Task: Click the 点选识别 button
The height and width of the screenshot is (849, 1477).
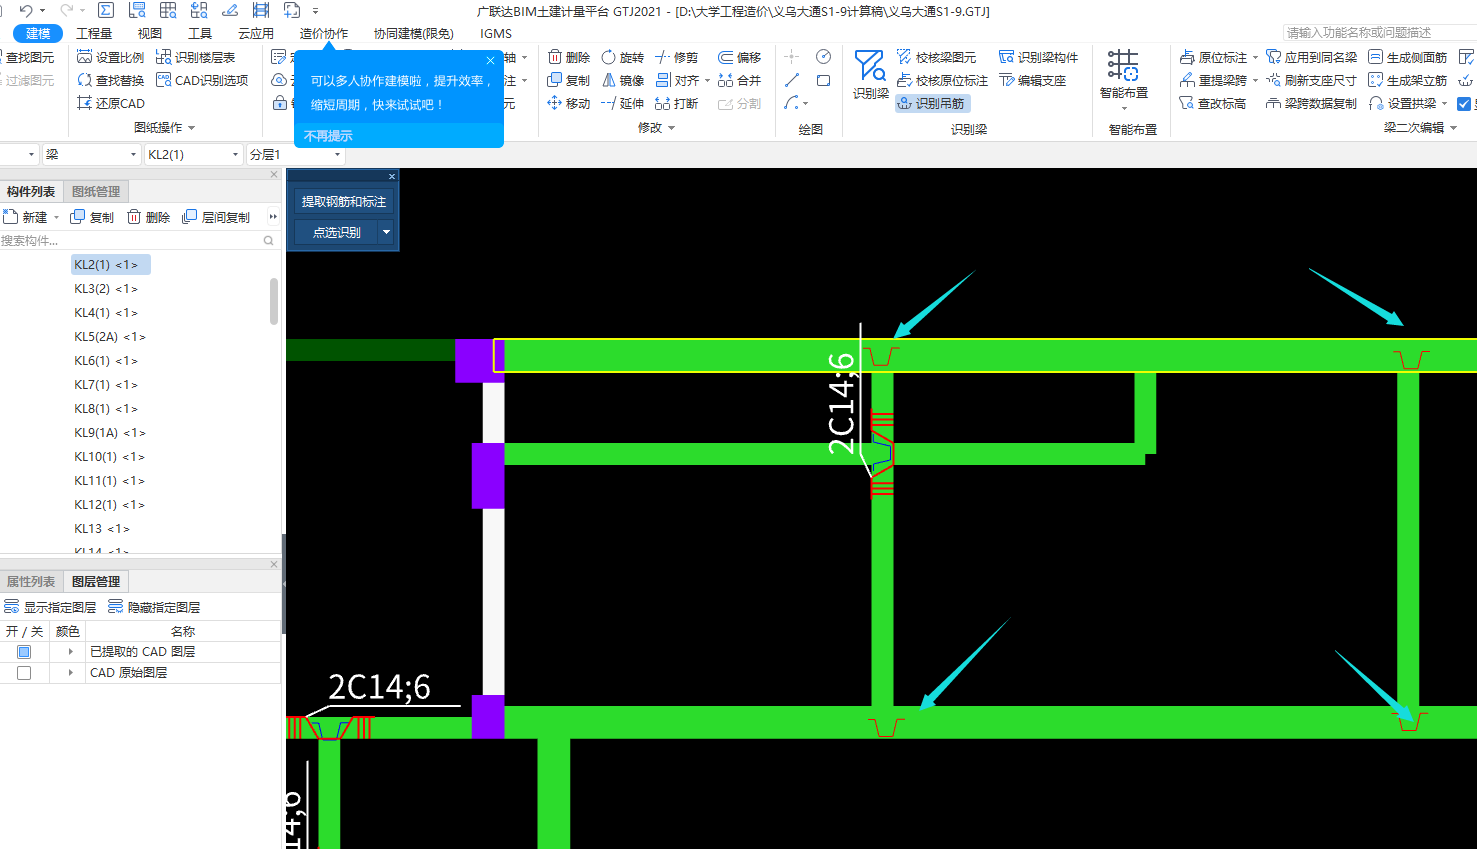Action: tap(336, 232)
